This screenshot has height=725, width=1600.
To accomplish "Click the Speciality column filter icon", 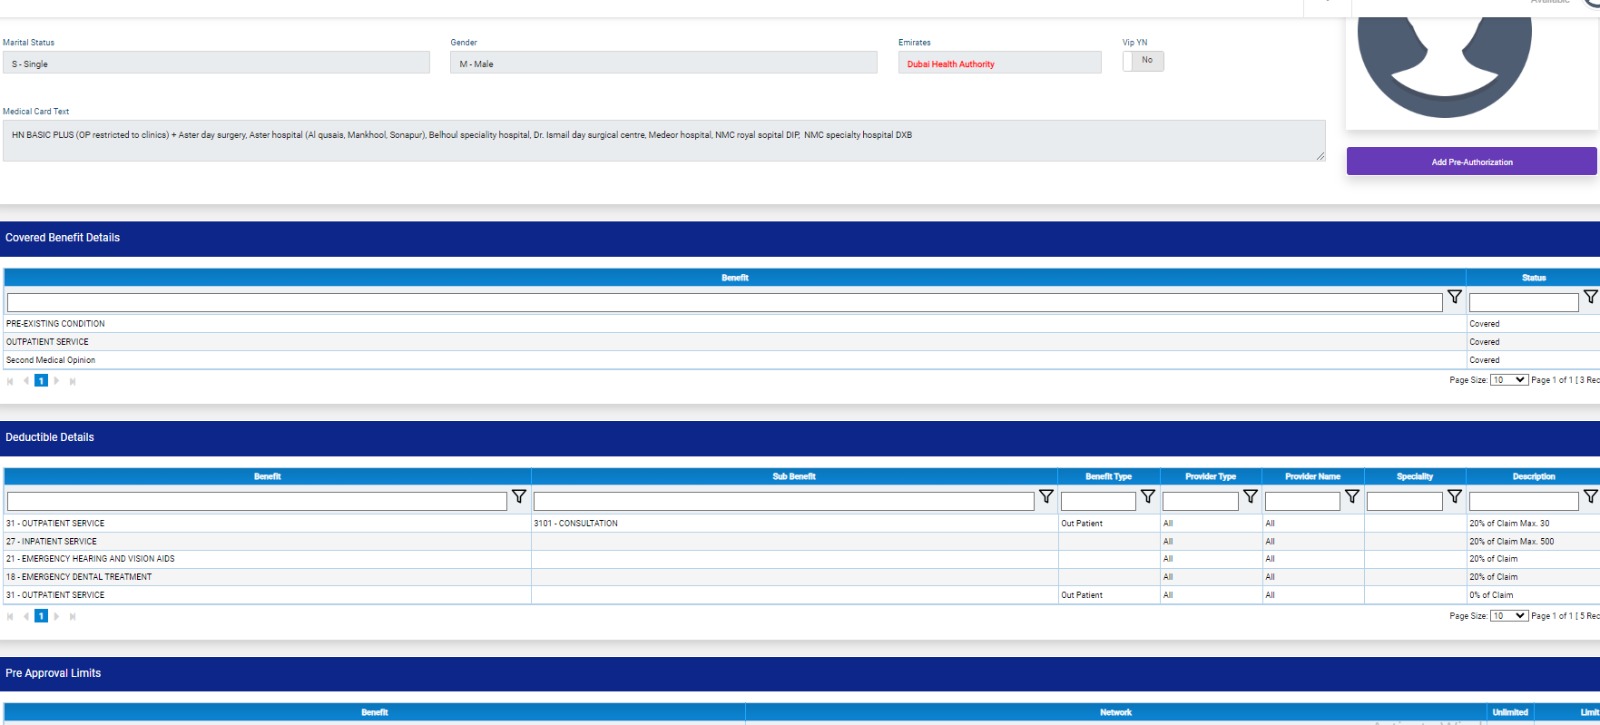I will pos(1454,496).
